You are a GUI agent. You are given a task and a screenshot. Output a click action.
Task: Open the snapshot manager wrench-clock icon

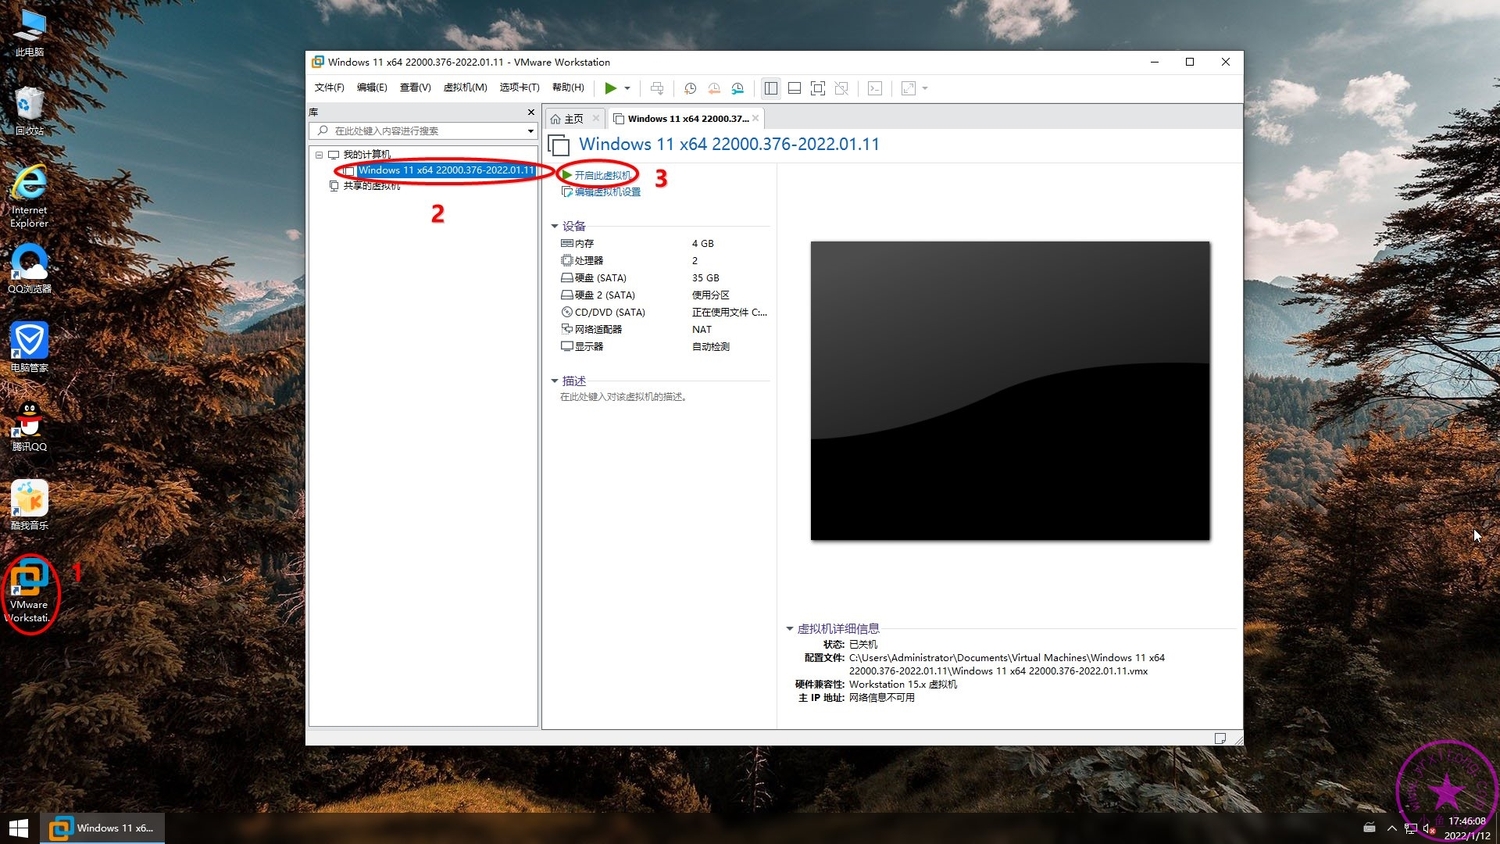738,88
